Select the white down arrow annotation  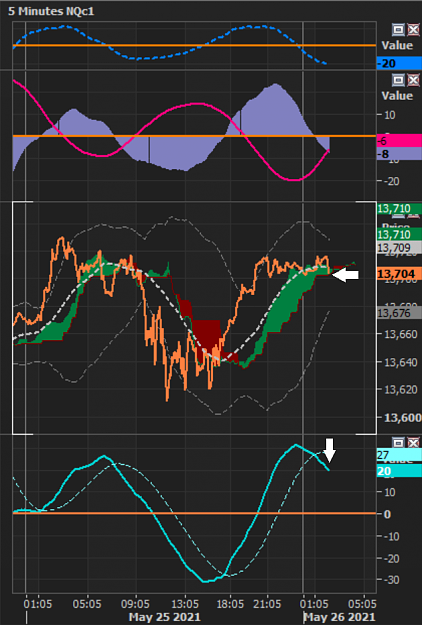pos(329,450)
